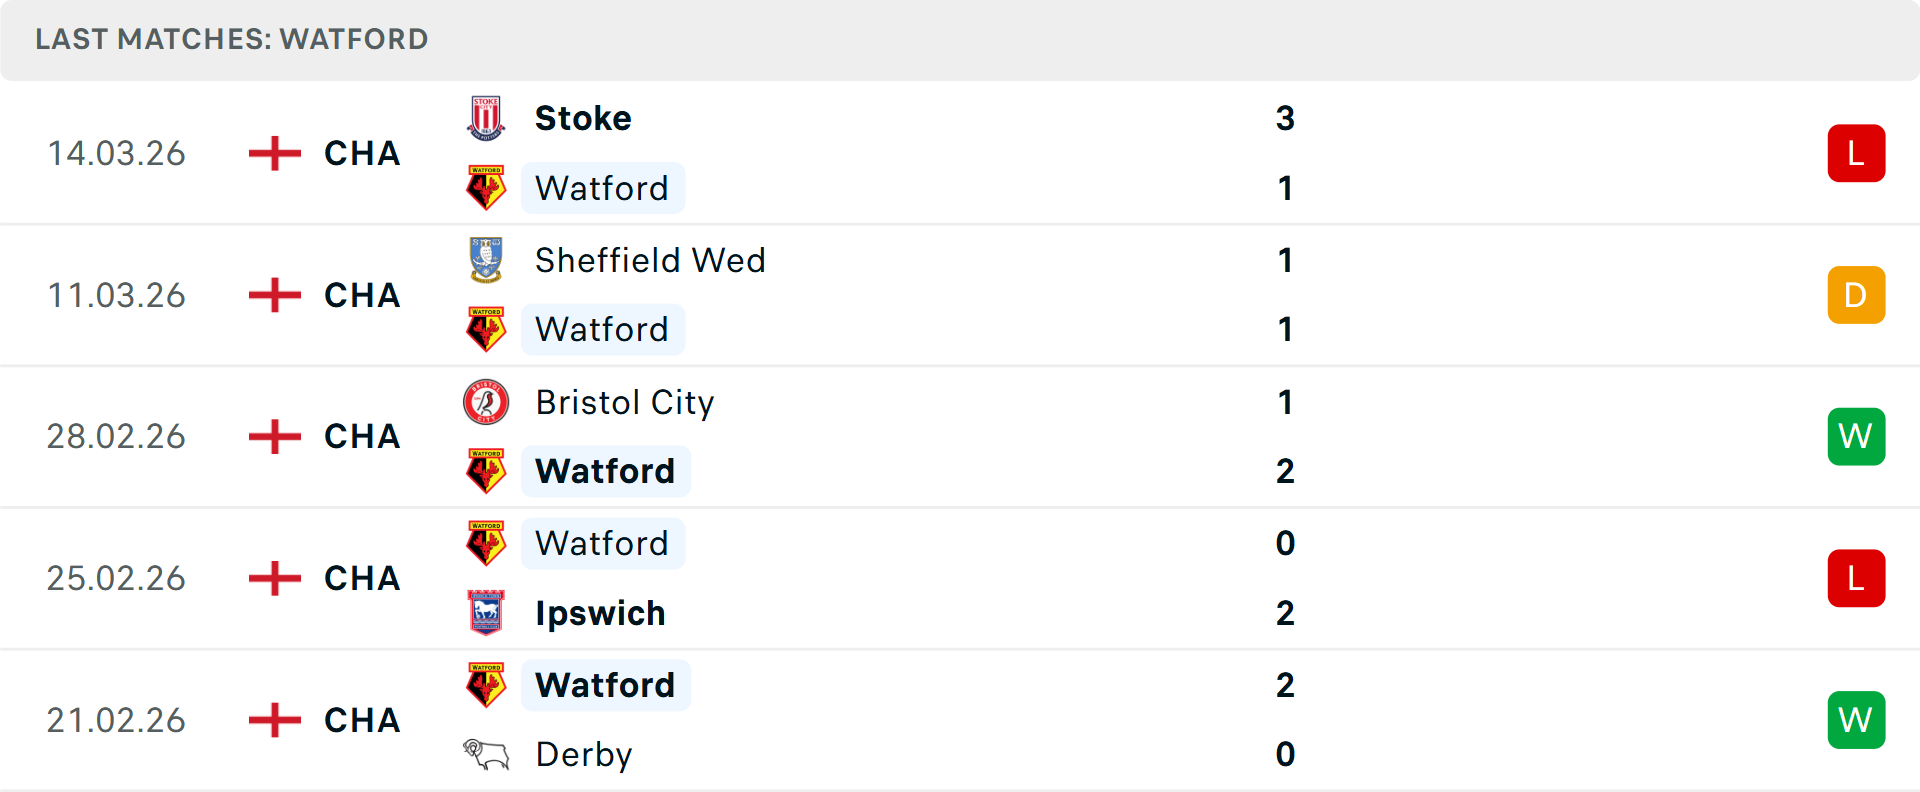Click the green W result indicator for Derby match
Viewport: 1920px width, 792px height.
pos(1856,719)
